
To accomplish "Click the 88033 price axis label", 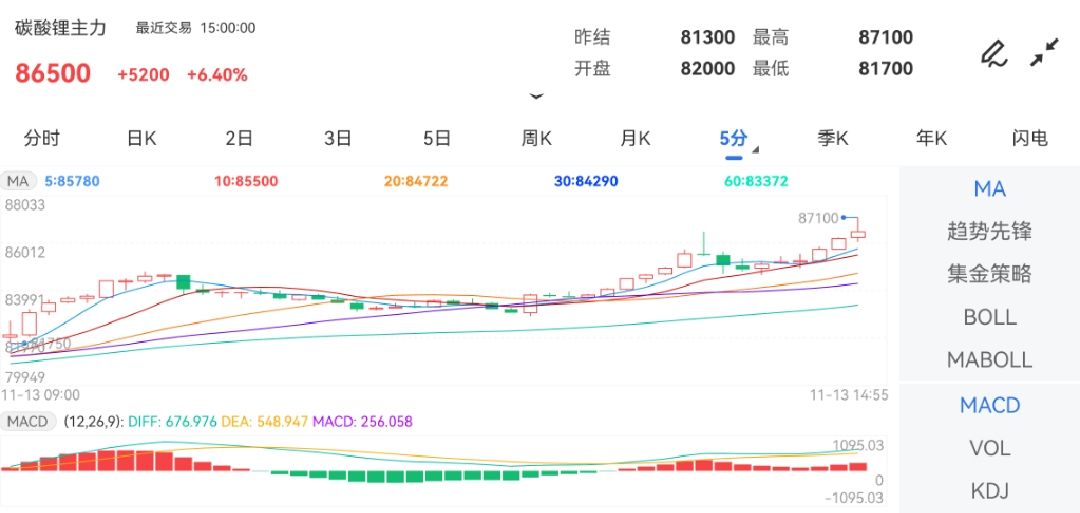I will click(25, 205).
